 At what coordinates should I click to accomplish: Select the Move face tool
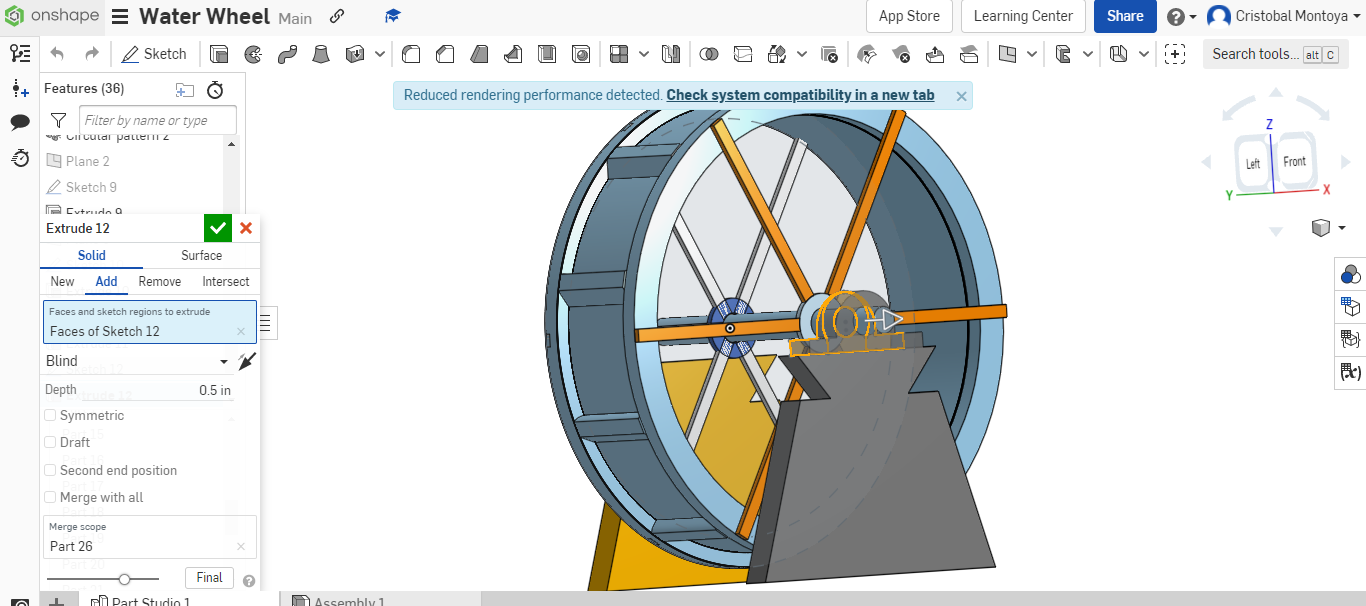[x=935, y=54]
